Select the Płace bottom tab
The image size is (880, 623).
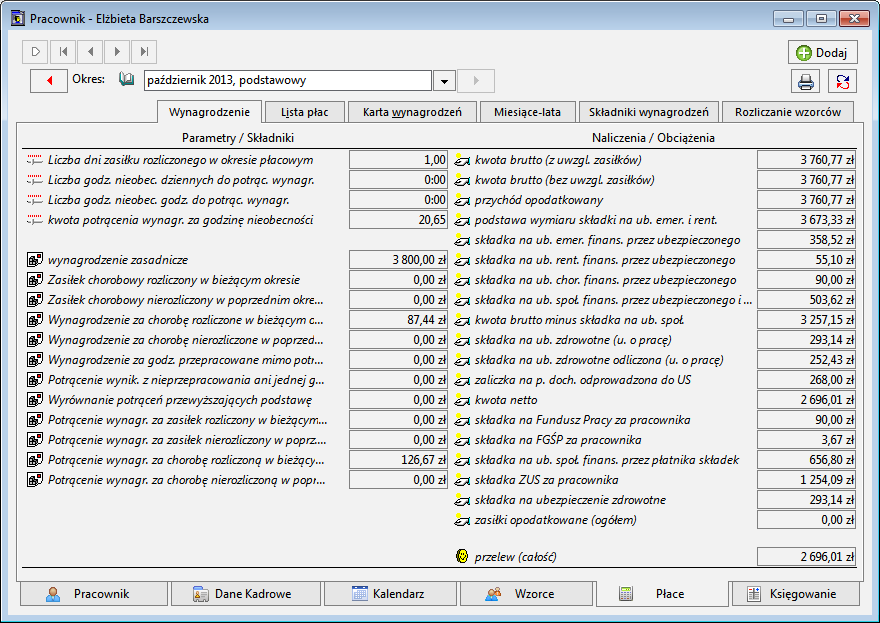662,594
